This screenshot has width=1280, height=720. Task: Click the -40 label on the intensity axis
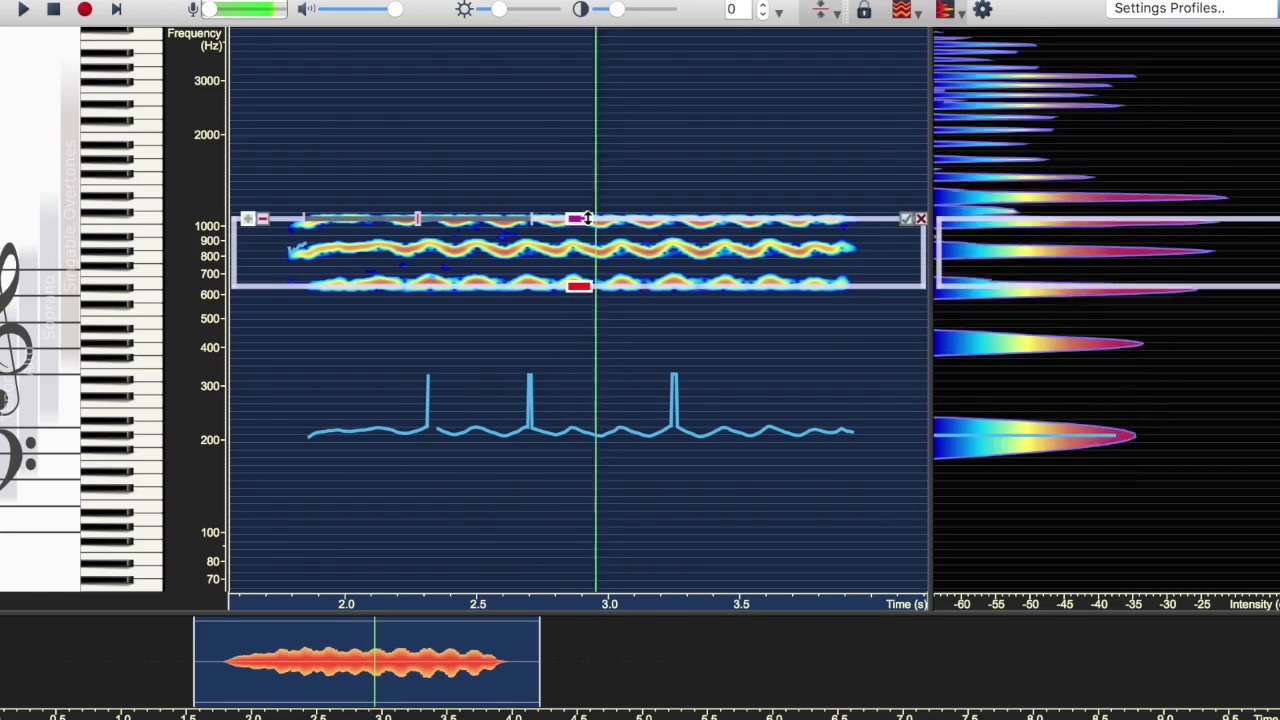point(1099,604)
